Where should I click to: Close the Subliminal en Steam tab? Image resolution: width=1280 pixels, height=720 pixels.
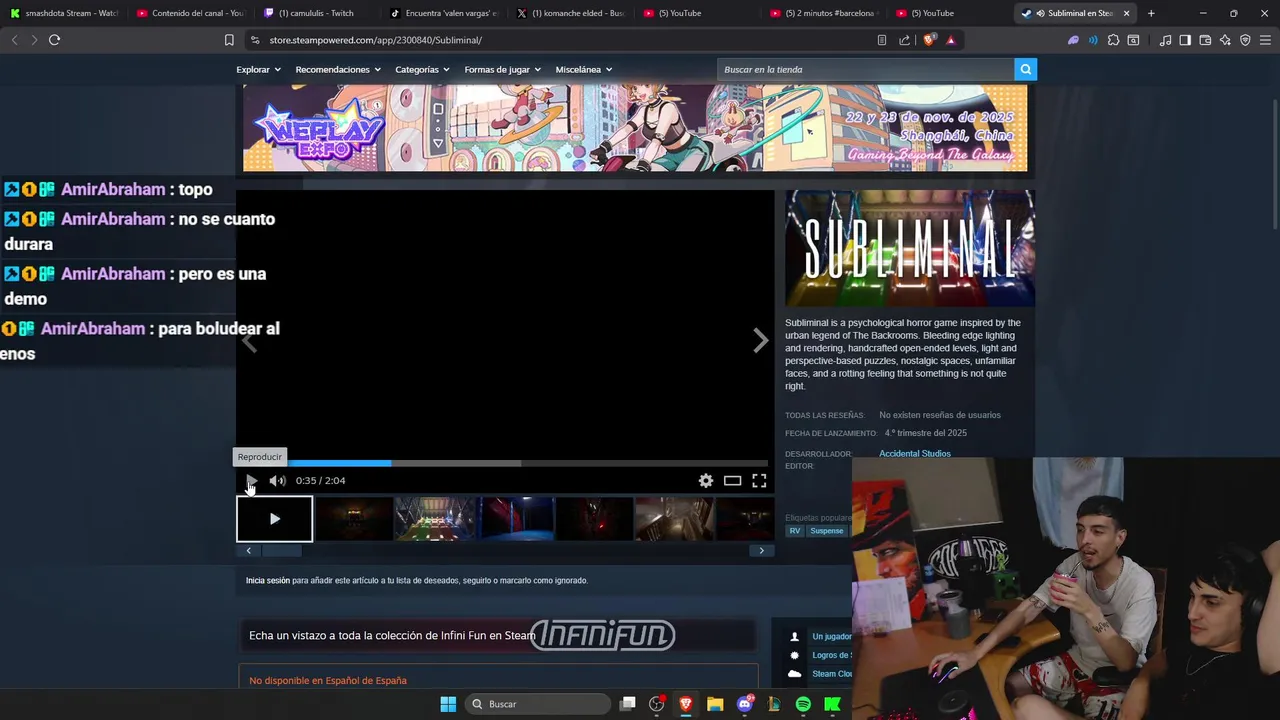pyautogui.click(x=1126, y=13)
